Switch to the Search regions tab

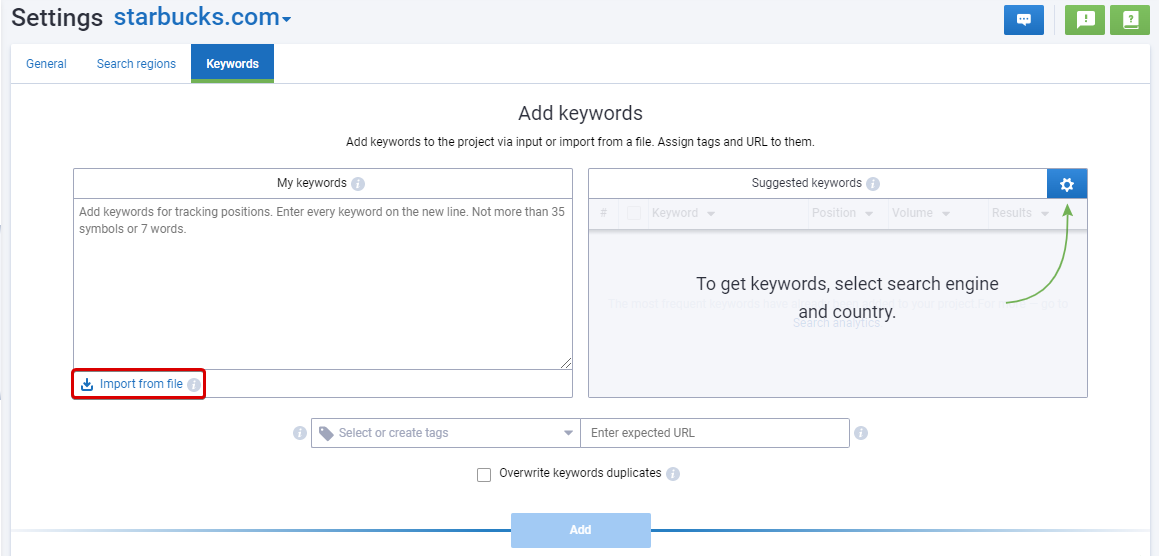pos(136,64)
